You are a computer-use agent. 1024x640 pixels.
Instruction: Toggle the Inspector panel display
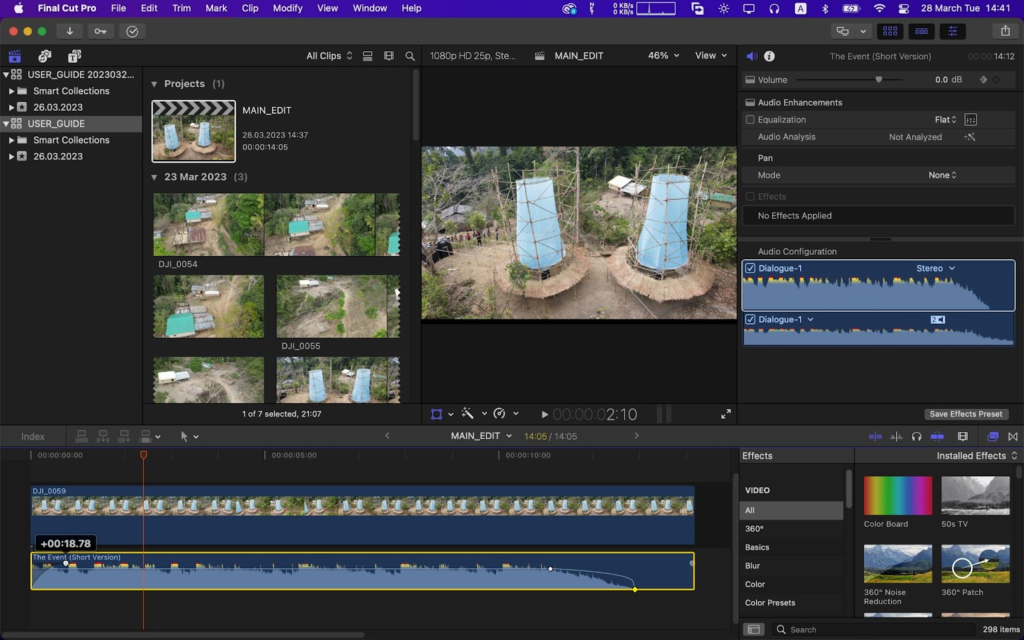(953, 31)
